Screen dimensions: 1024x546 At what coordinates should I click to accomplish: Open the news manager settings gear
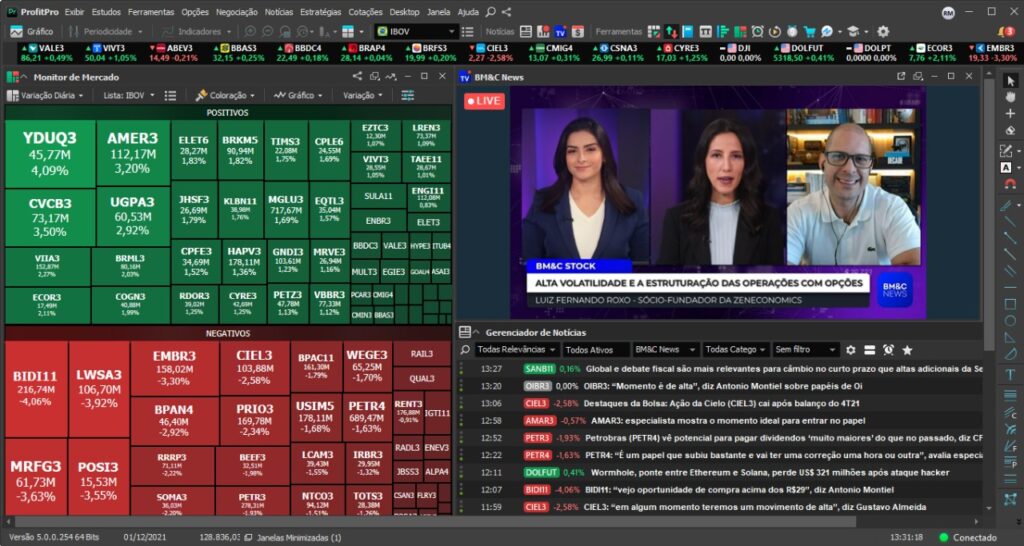pyautogui.click(x=850, y=350)
